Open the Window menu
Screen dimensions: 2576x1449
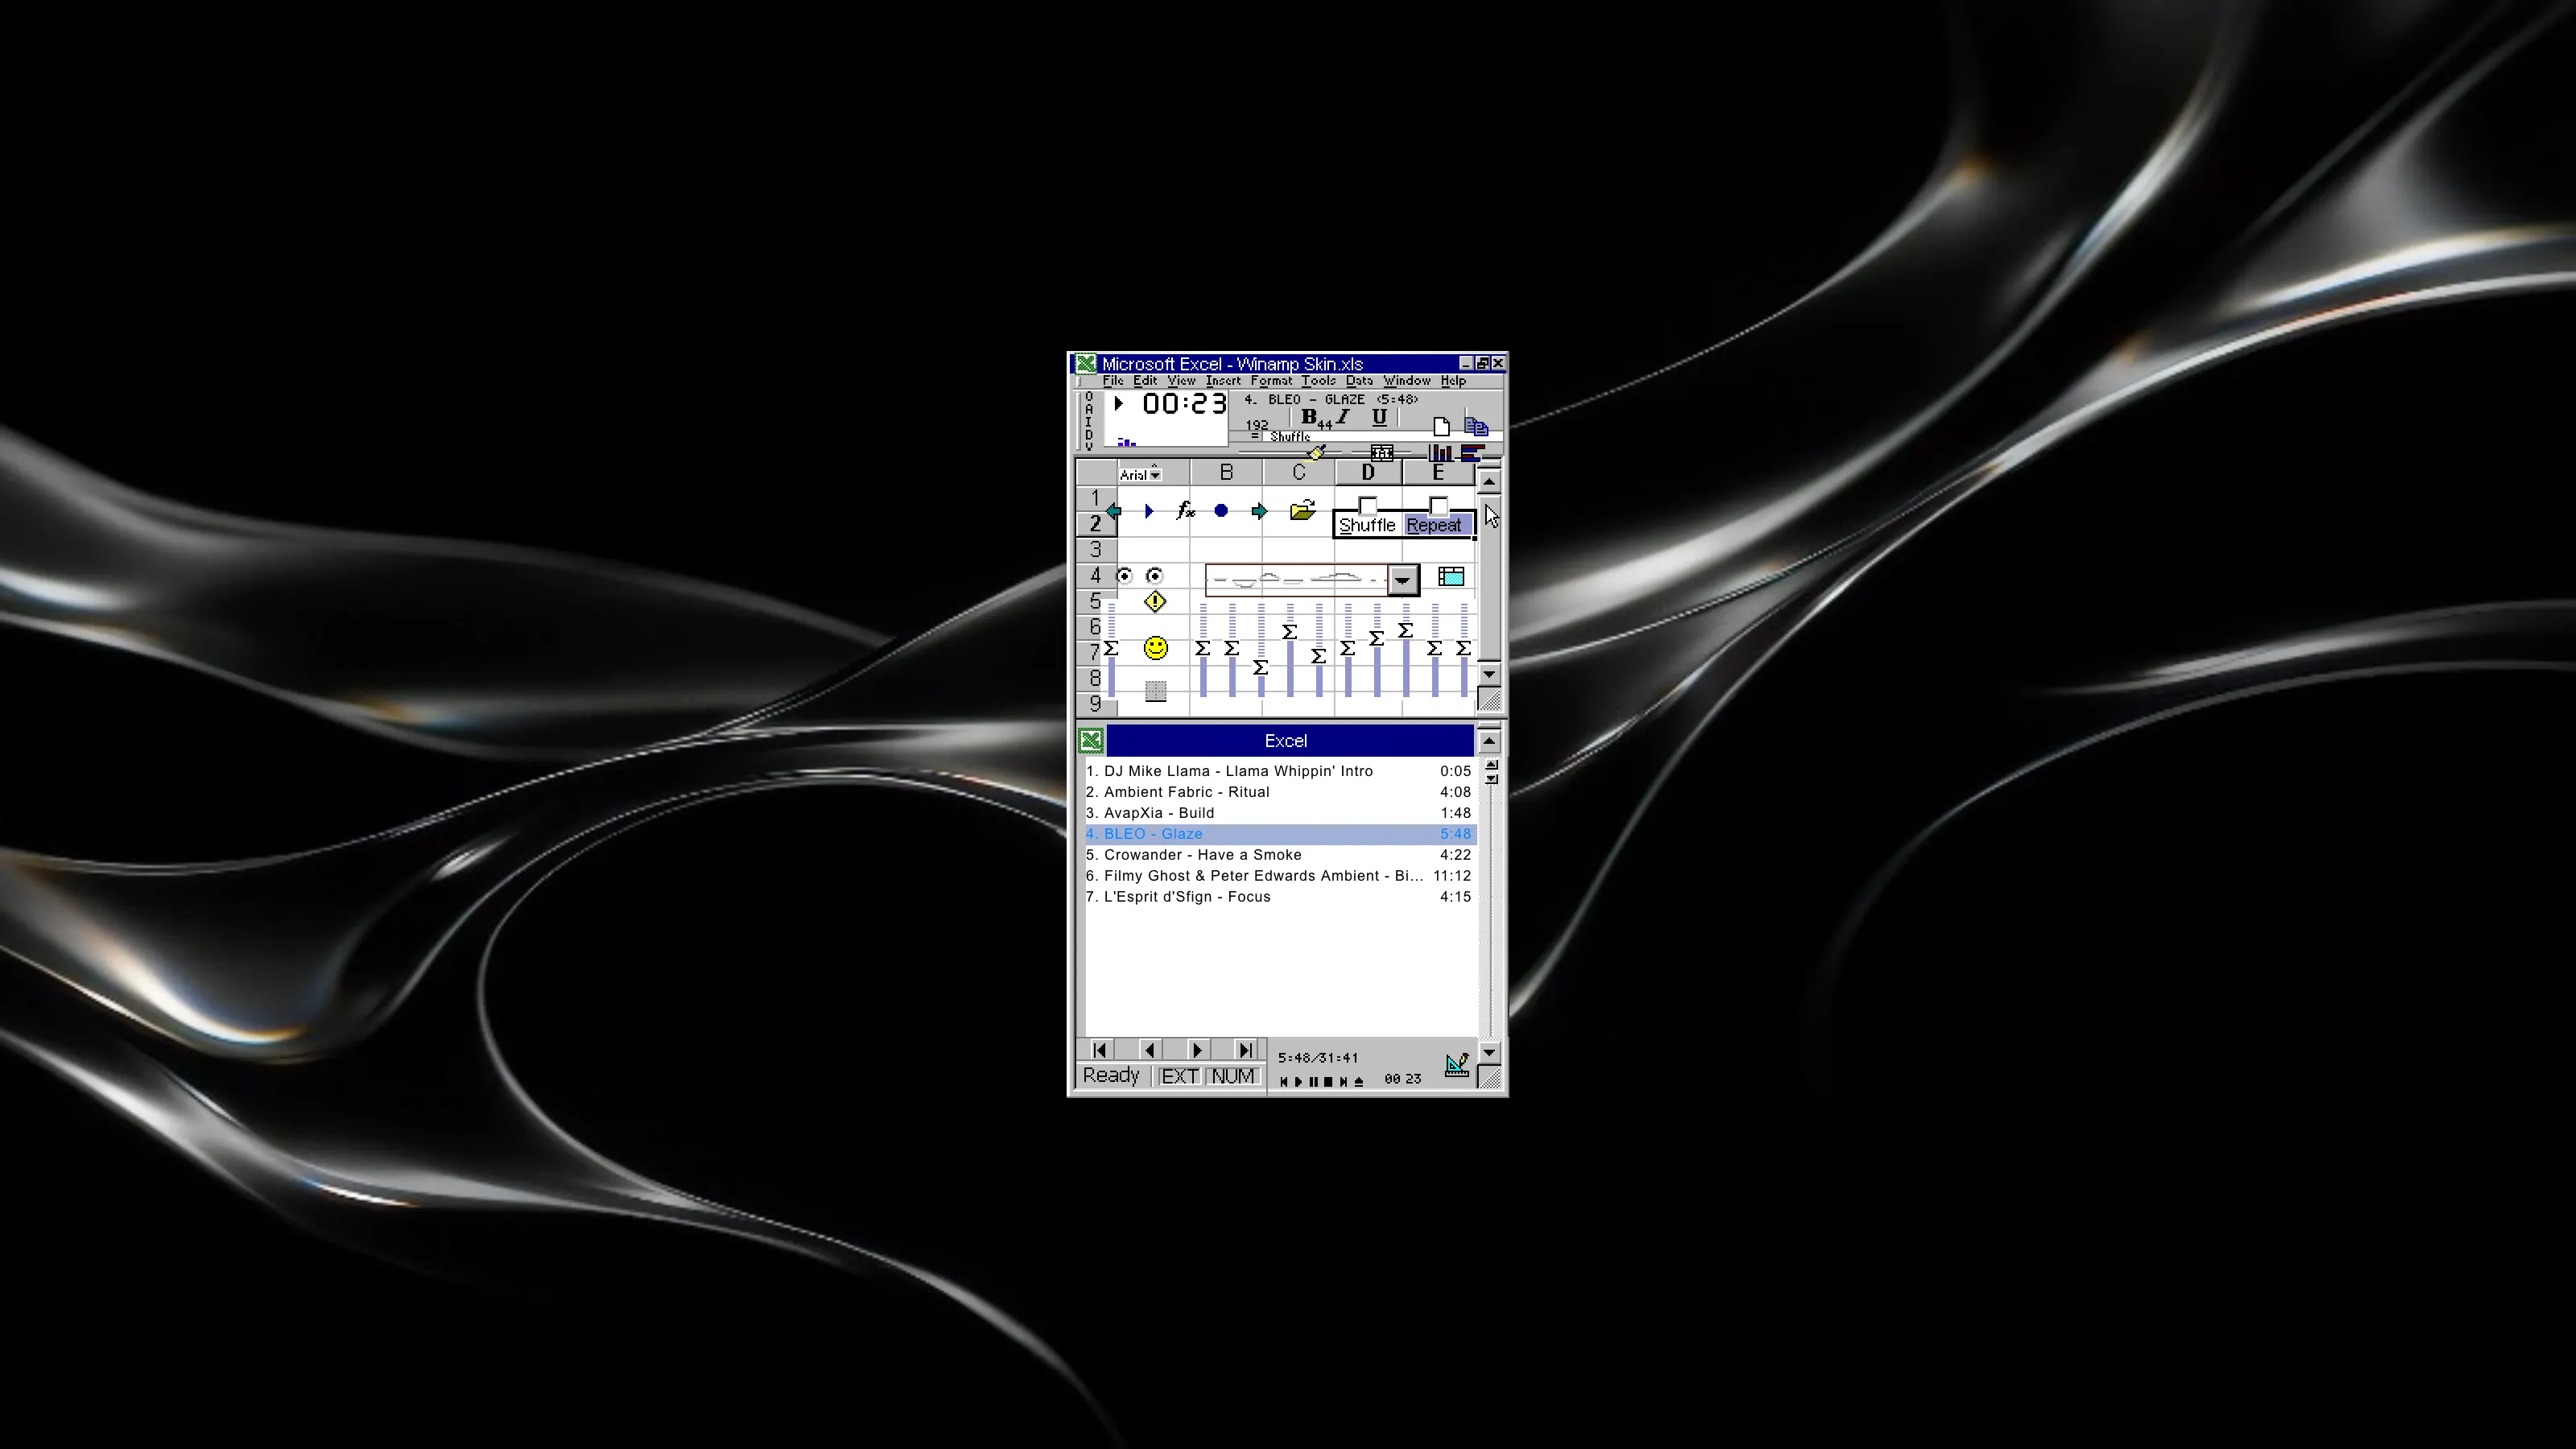pyautogui.click(x=1406, y=381)
